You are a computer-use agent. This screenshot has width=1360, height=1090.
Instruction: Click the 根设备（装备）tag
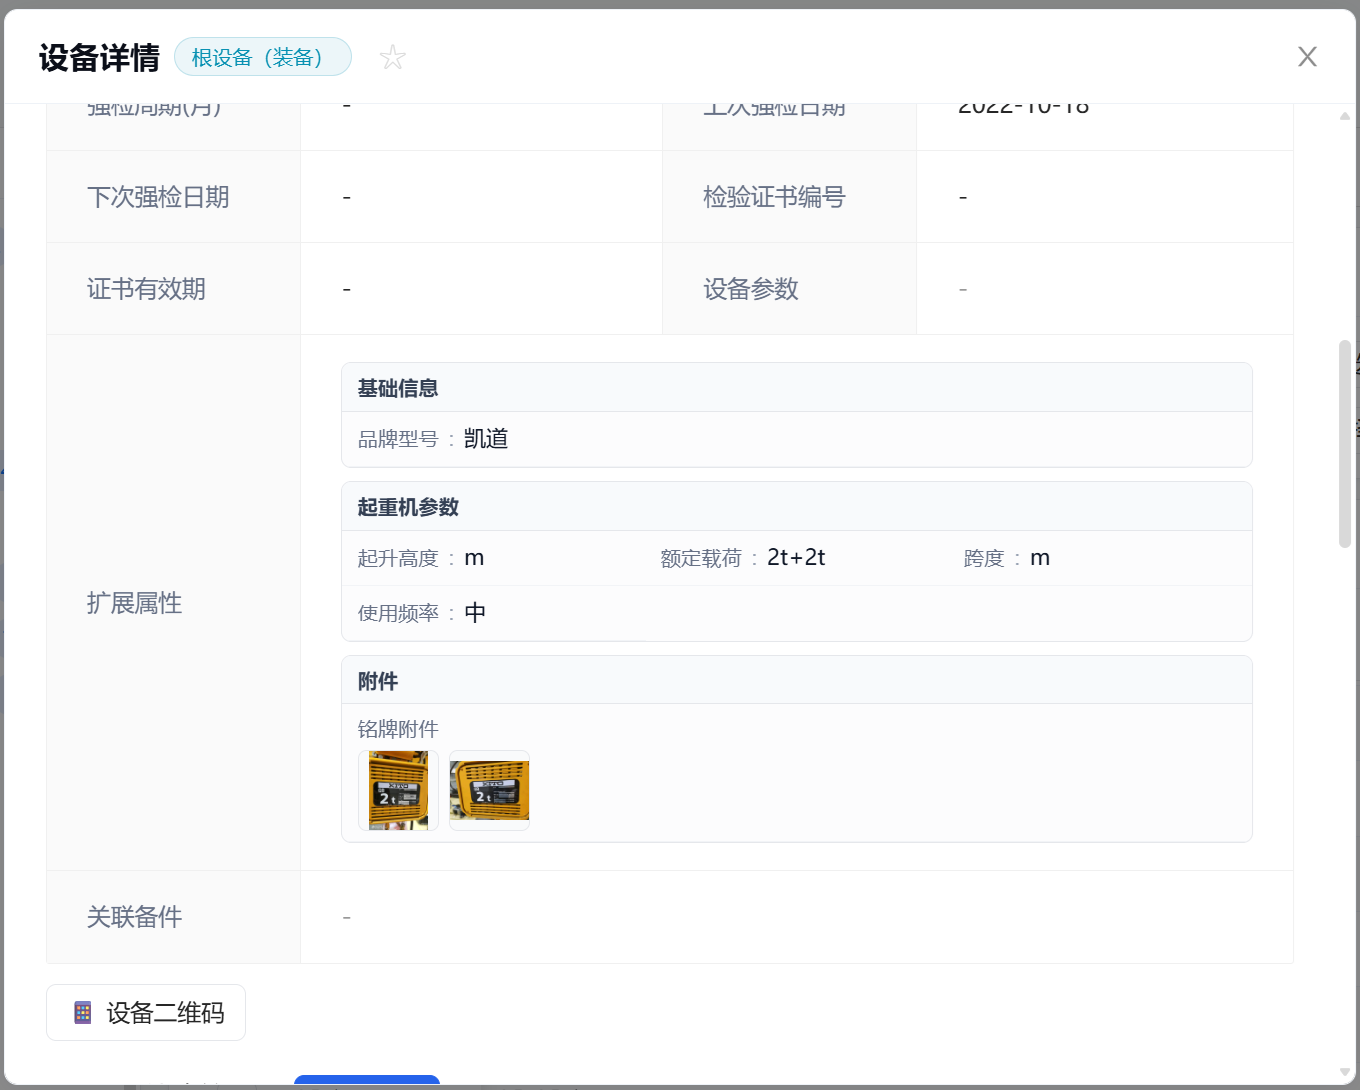[x=263, y=57]
